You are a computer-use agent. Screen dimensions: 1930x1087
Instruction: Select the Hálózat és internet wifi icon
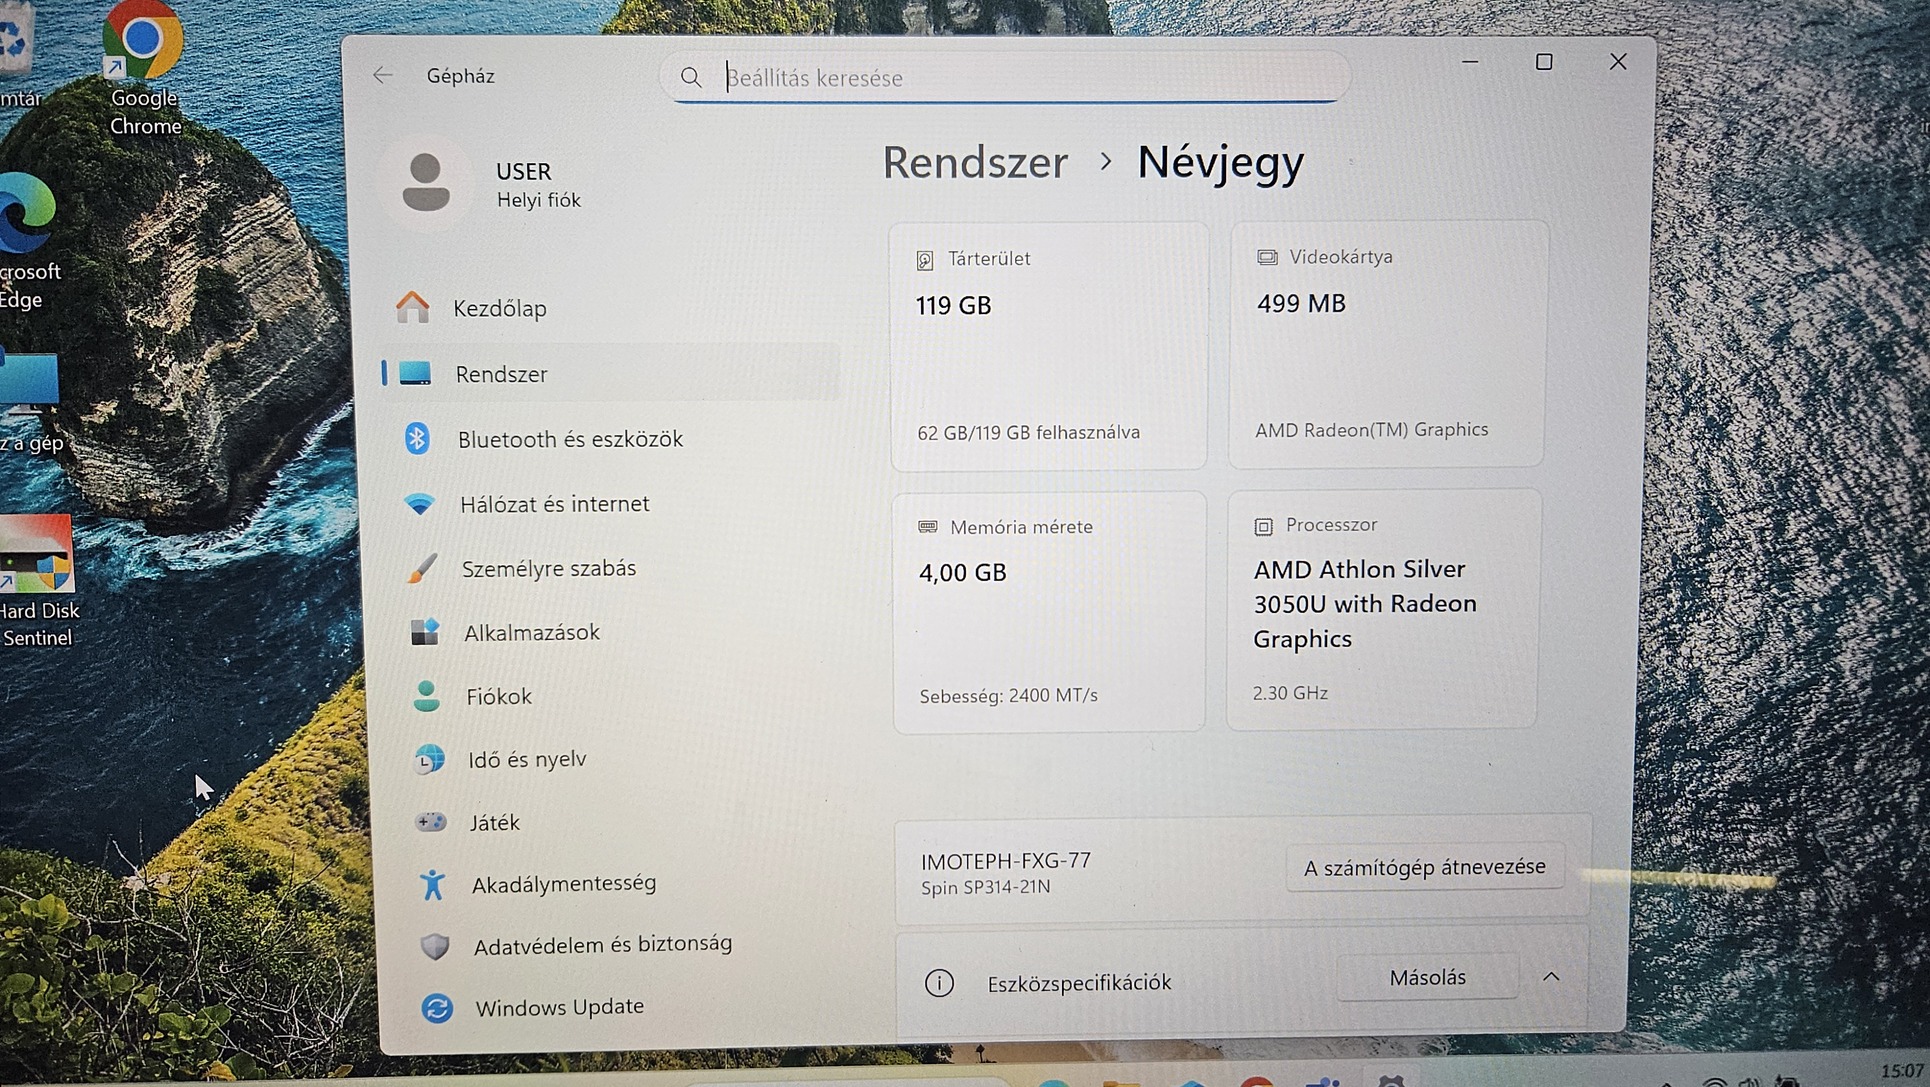420,503
